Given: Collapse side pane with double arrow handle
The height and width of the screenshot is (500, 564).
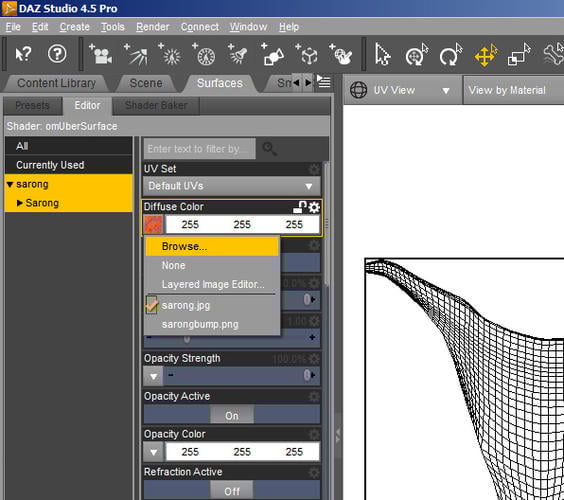Looking at the screenshot, I should [338, 435].
